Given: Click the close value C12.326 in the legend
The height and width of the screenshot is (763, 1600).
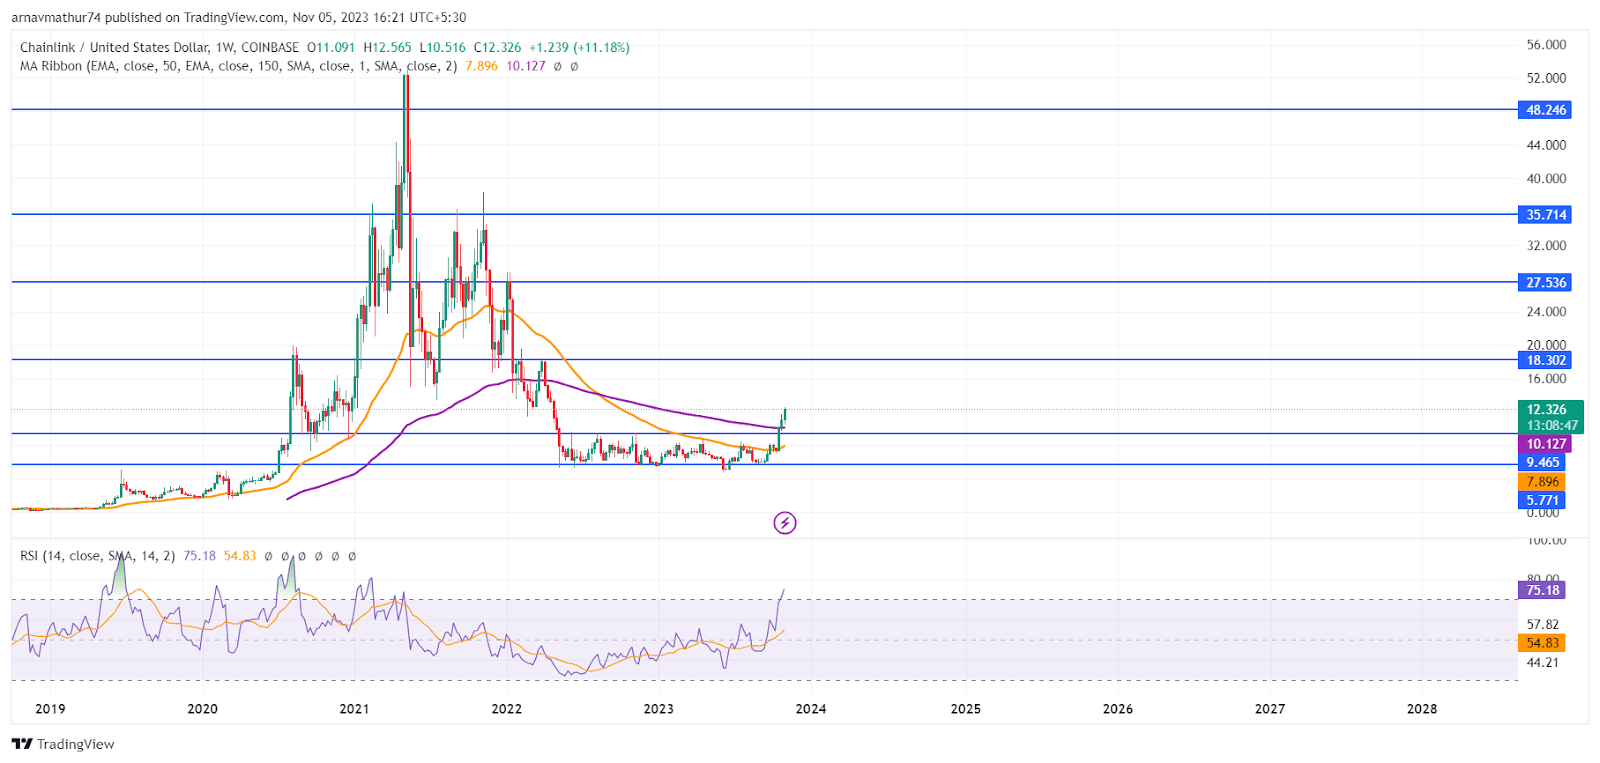Looking at the screenshot, I should pos(497,47).
